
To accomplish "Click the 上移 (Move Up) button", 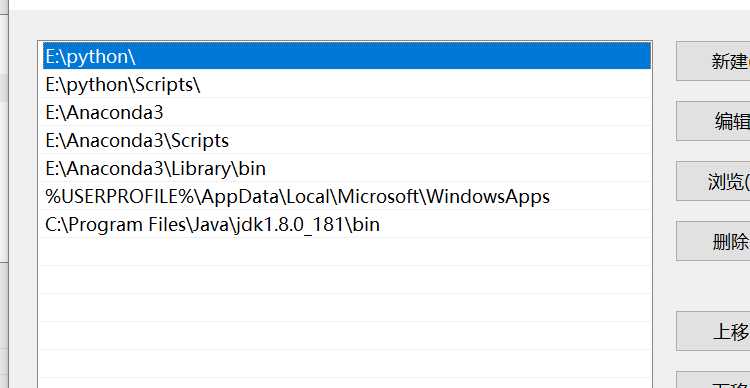I will [713, 331].
